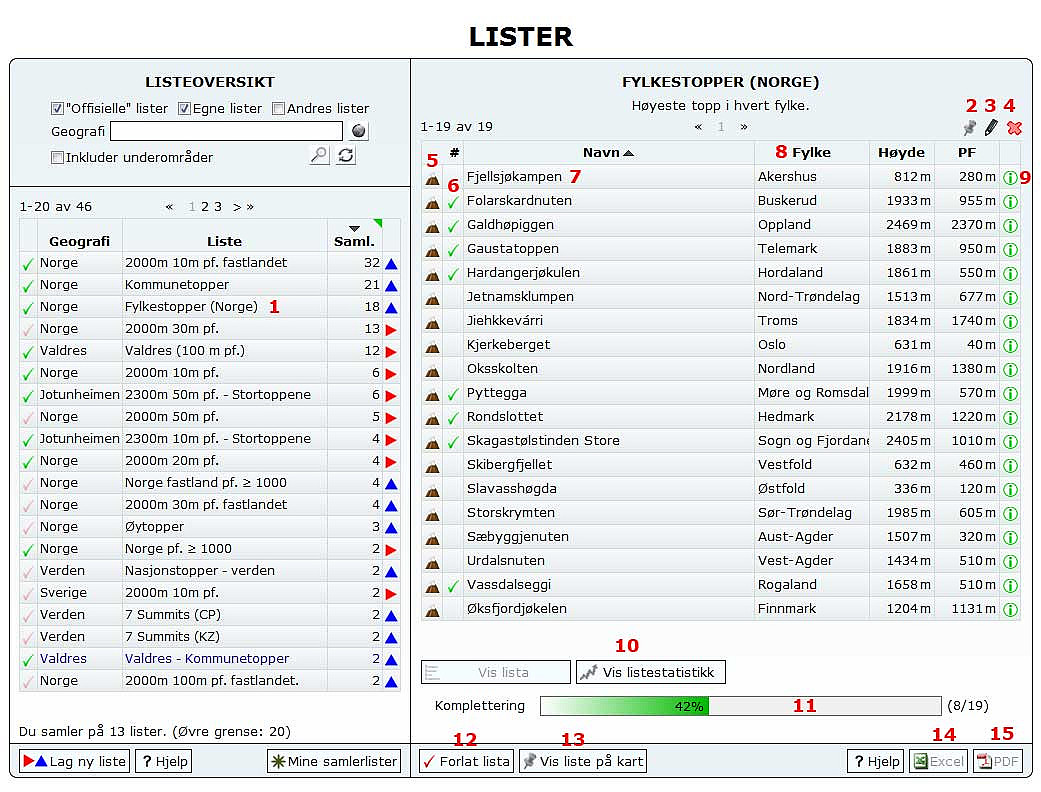The image size is (1041, 792).
Task: Click the red X delete list icon
Action: [1014, 128]
